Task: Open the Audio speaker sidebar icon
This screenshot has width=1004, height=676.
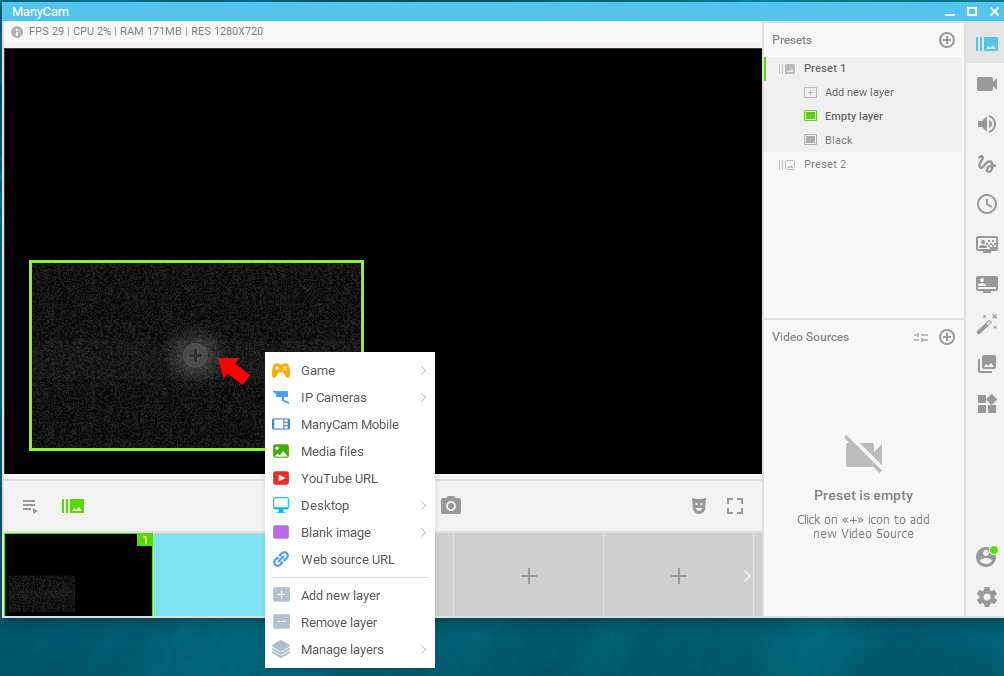Action: 987,124
